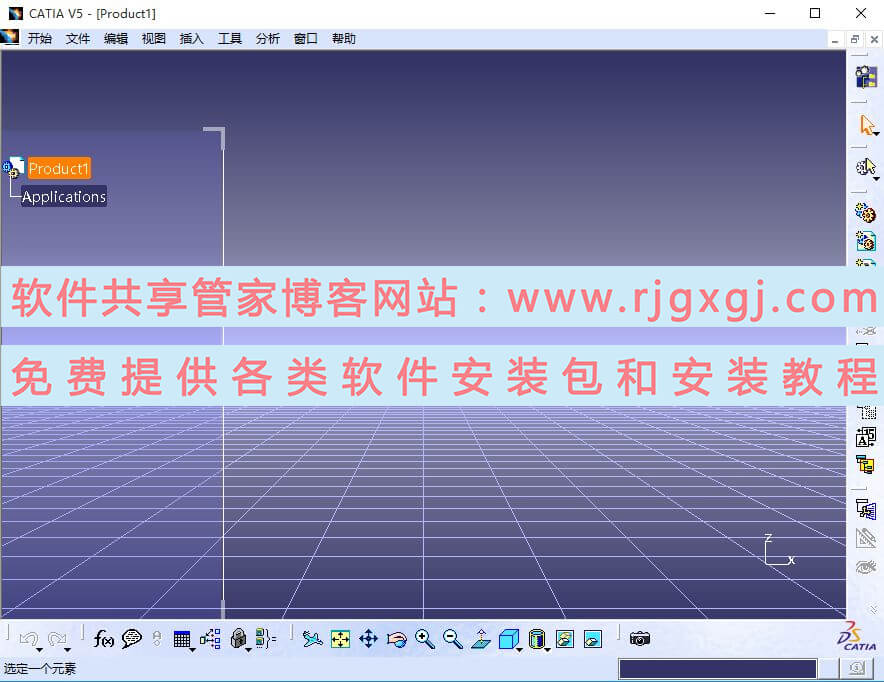The width and height of the screenshot is (884, 682).
Task: Click the DS CATIA logo
Action: pyautogui.click(x=856, y=637)
